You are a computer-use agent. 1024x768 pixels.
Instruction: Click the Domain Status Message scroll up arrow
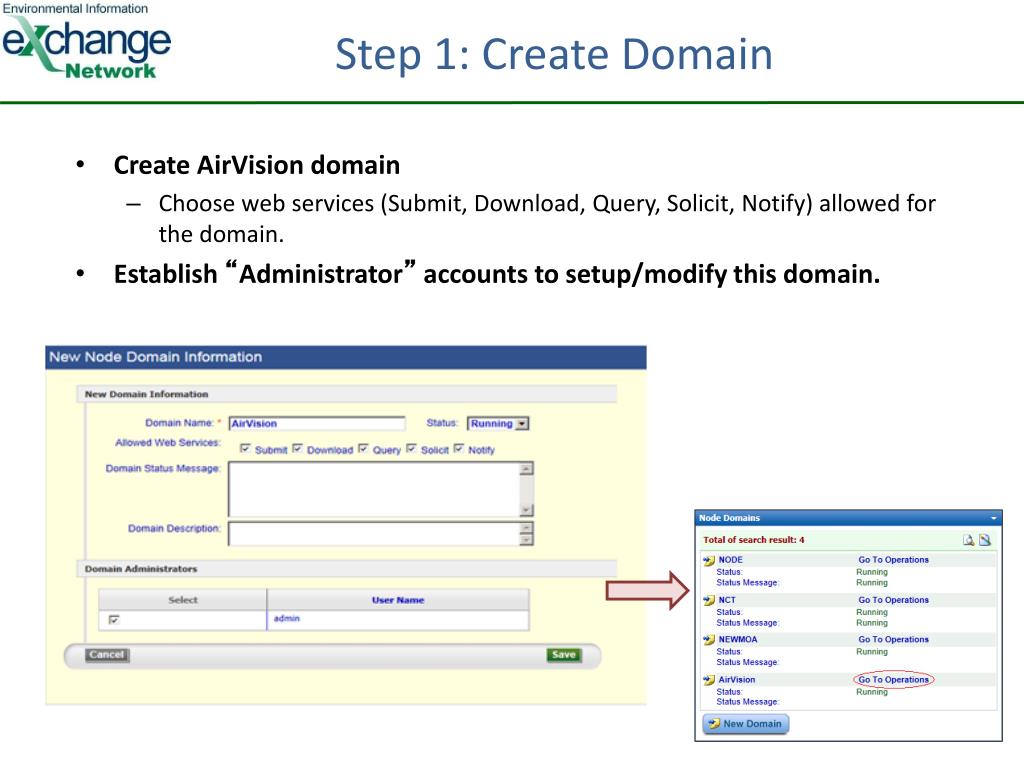(x=526, y=469)
